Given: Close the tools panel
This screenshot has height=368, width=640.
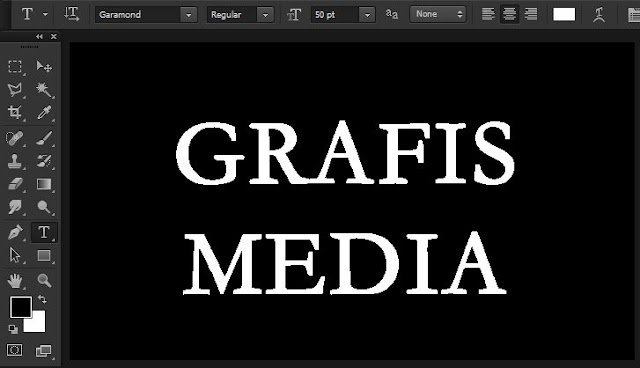Looking at the screenshot, I should 53,37.
